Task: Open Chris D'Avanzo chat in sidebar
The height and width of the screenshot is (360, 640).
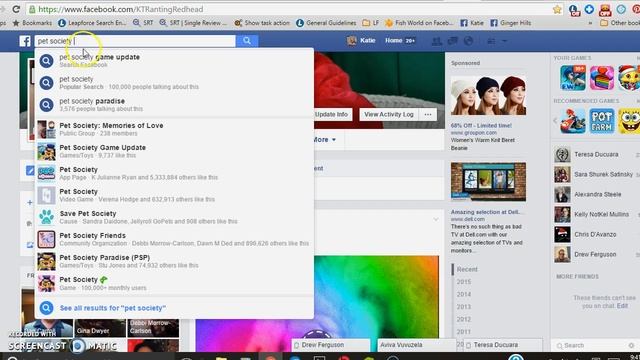Action: pos(596,235)
